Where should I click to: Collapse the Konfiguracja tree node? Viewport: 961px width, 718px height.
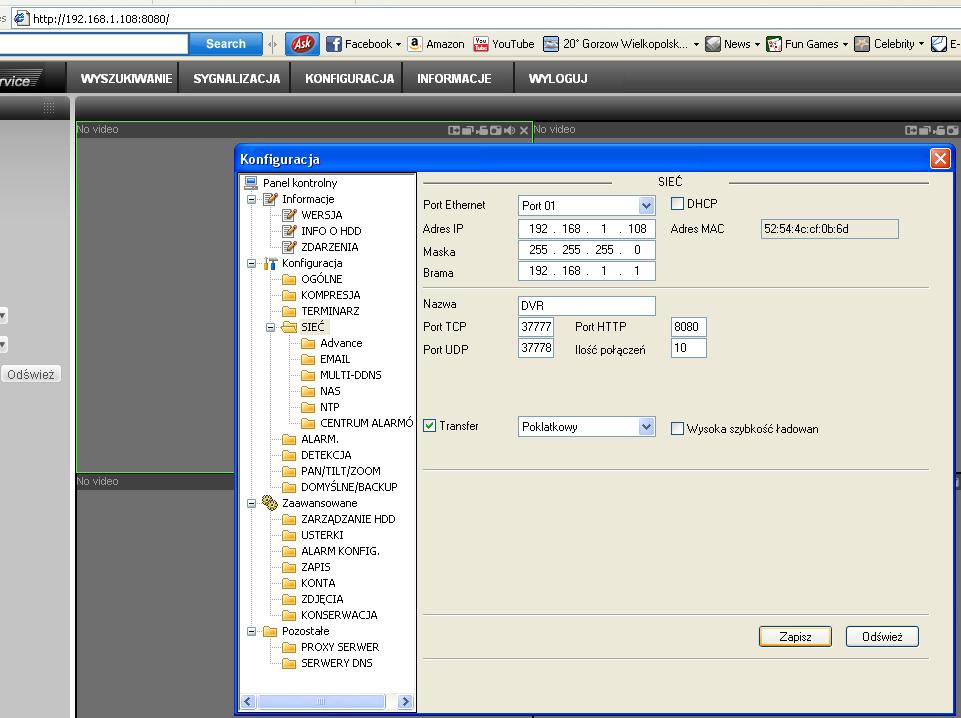(251, 263)
